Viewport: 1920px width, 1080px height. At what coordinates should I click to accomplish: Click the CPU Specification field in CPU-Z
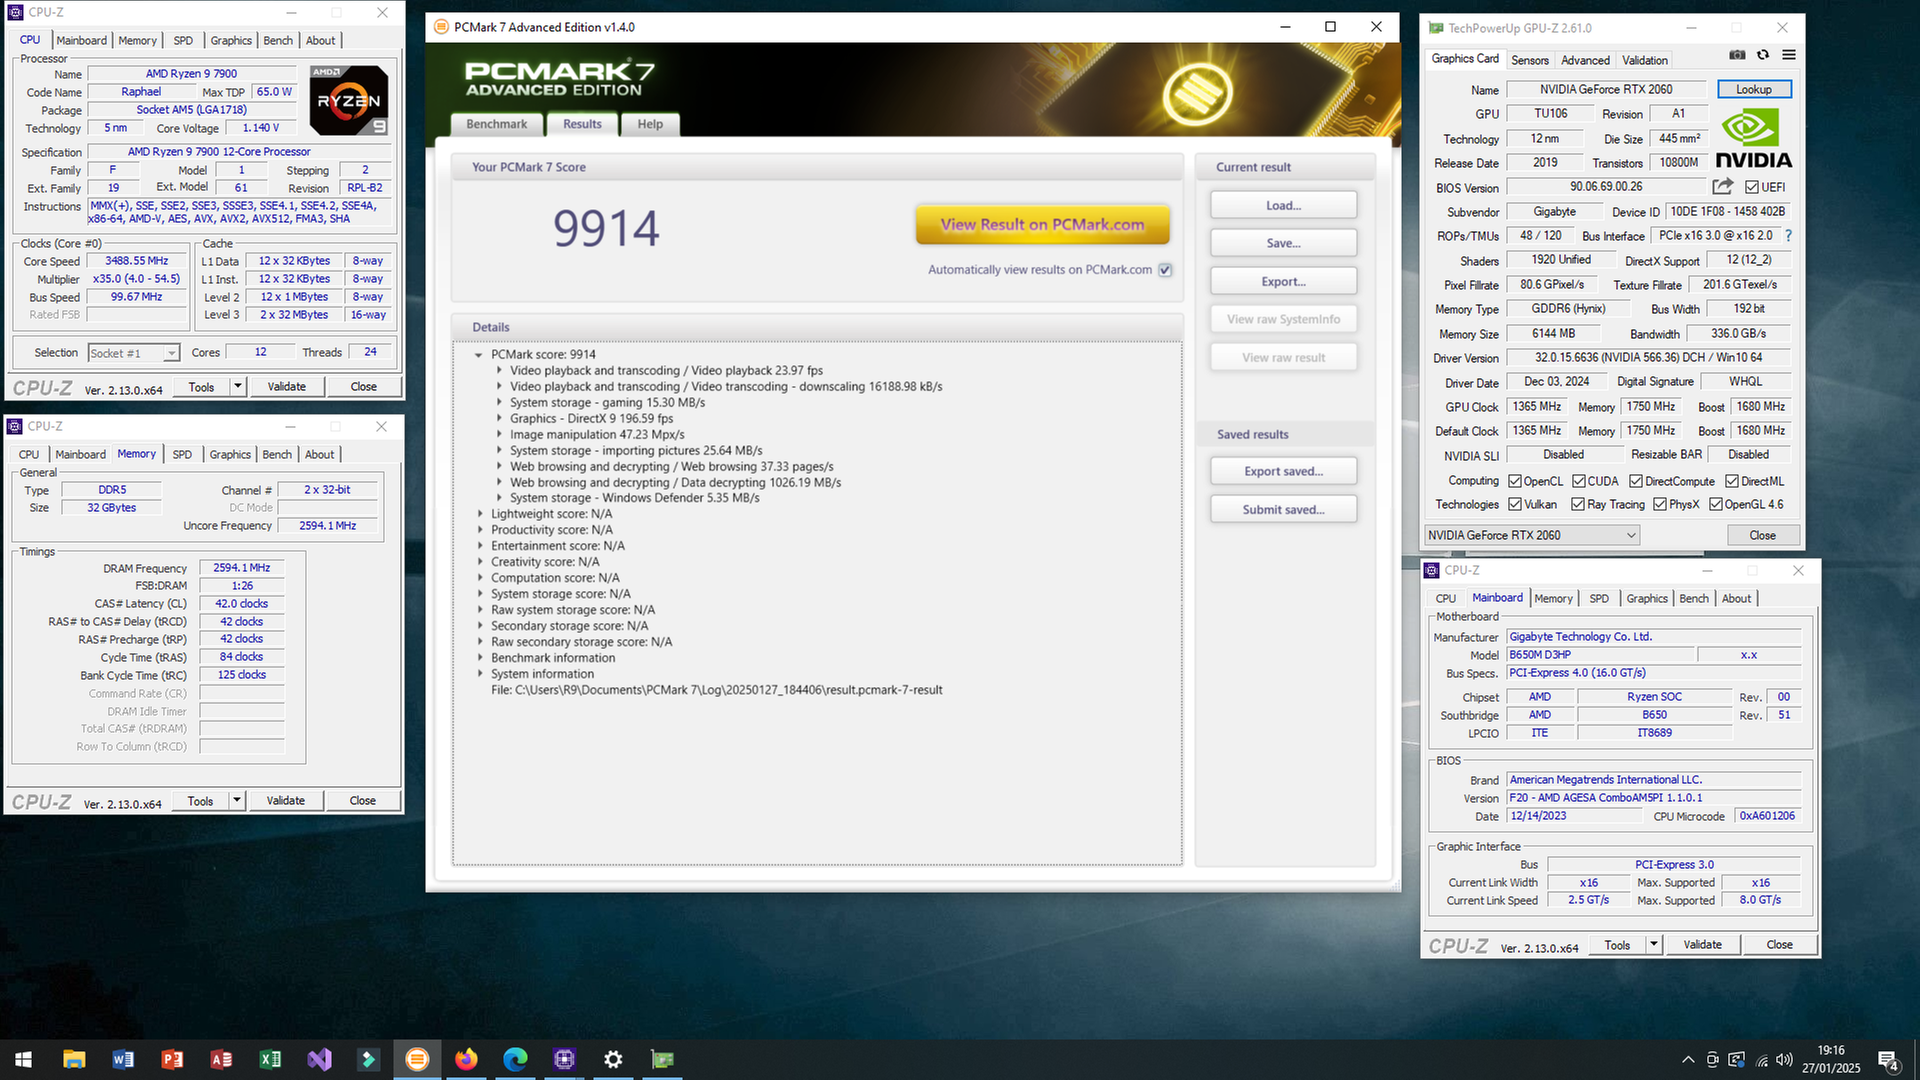tap(240, 152)
